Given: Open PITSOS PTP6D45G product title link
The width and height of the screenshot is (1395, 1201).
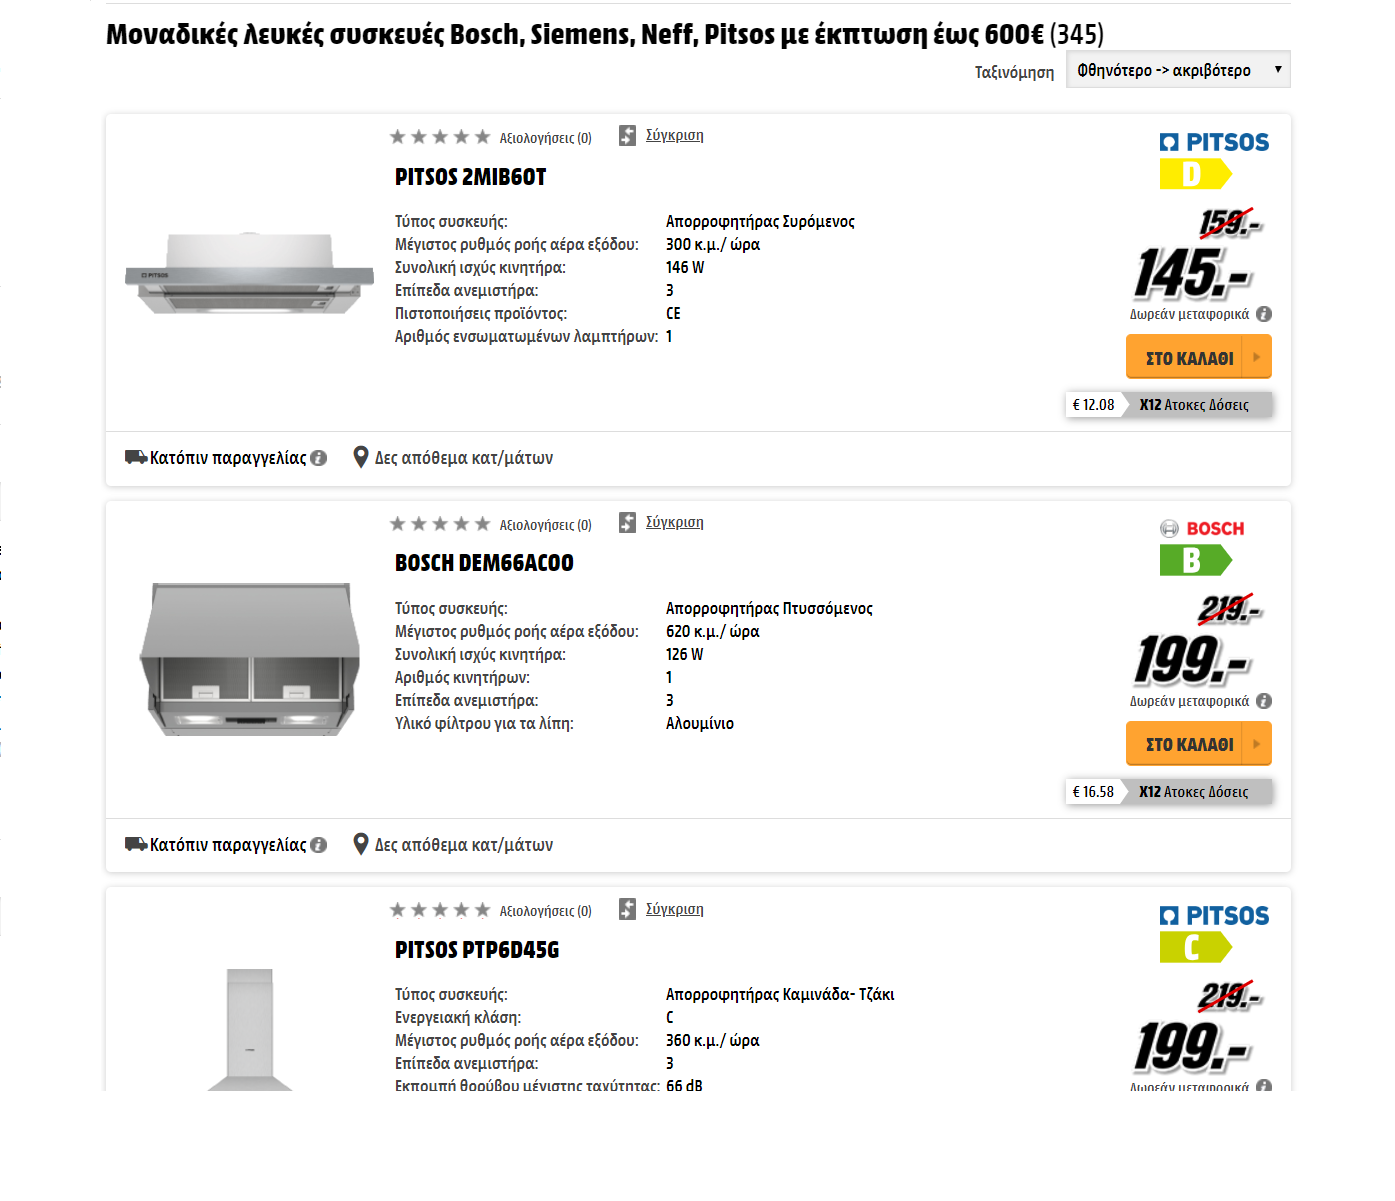Looking at the screenshot, I should pyautogui.click(x=476, y=950).
